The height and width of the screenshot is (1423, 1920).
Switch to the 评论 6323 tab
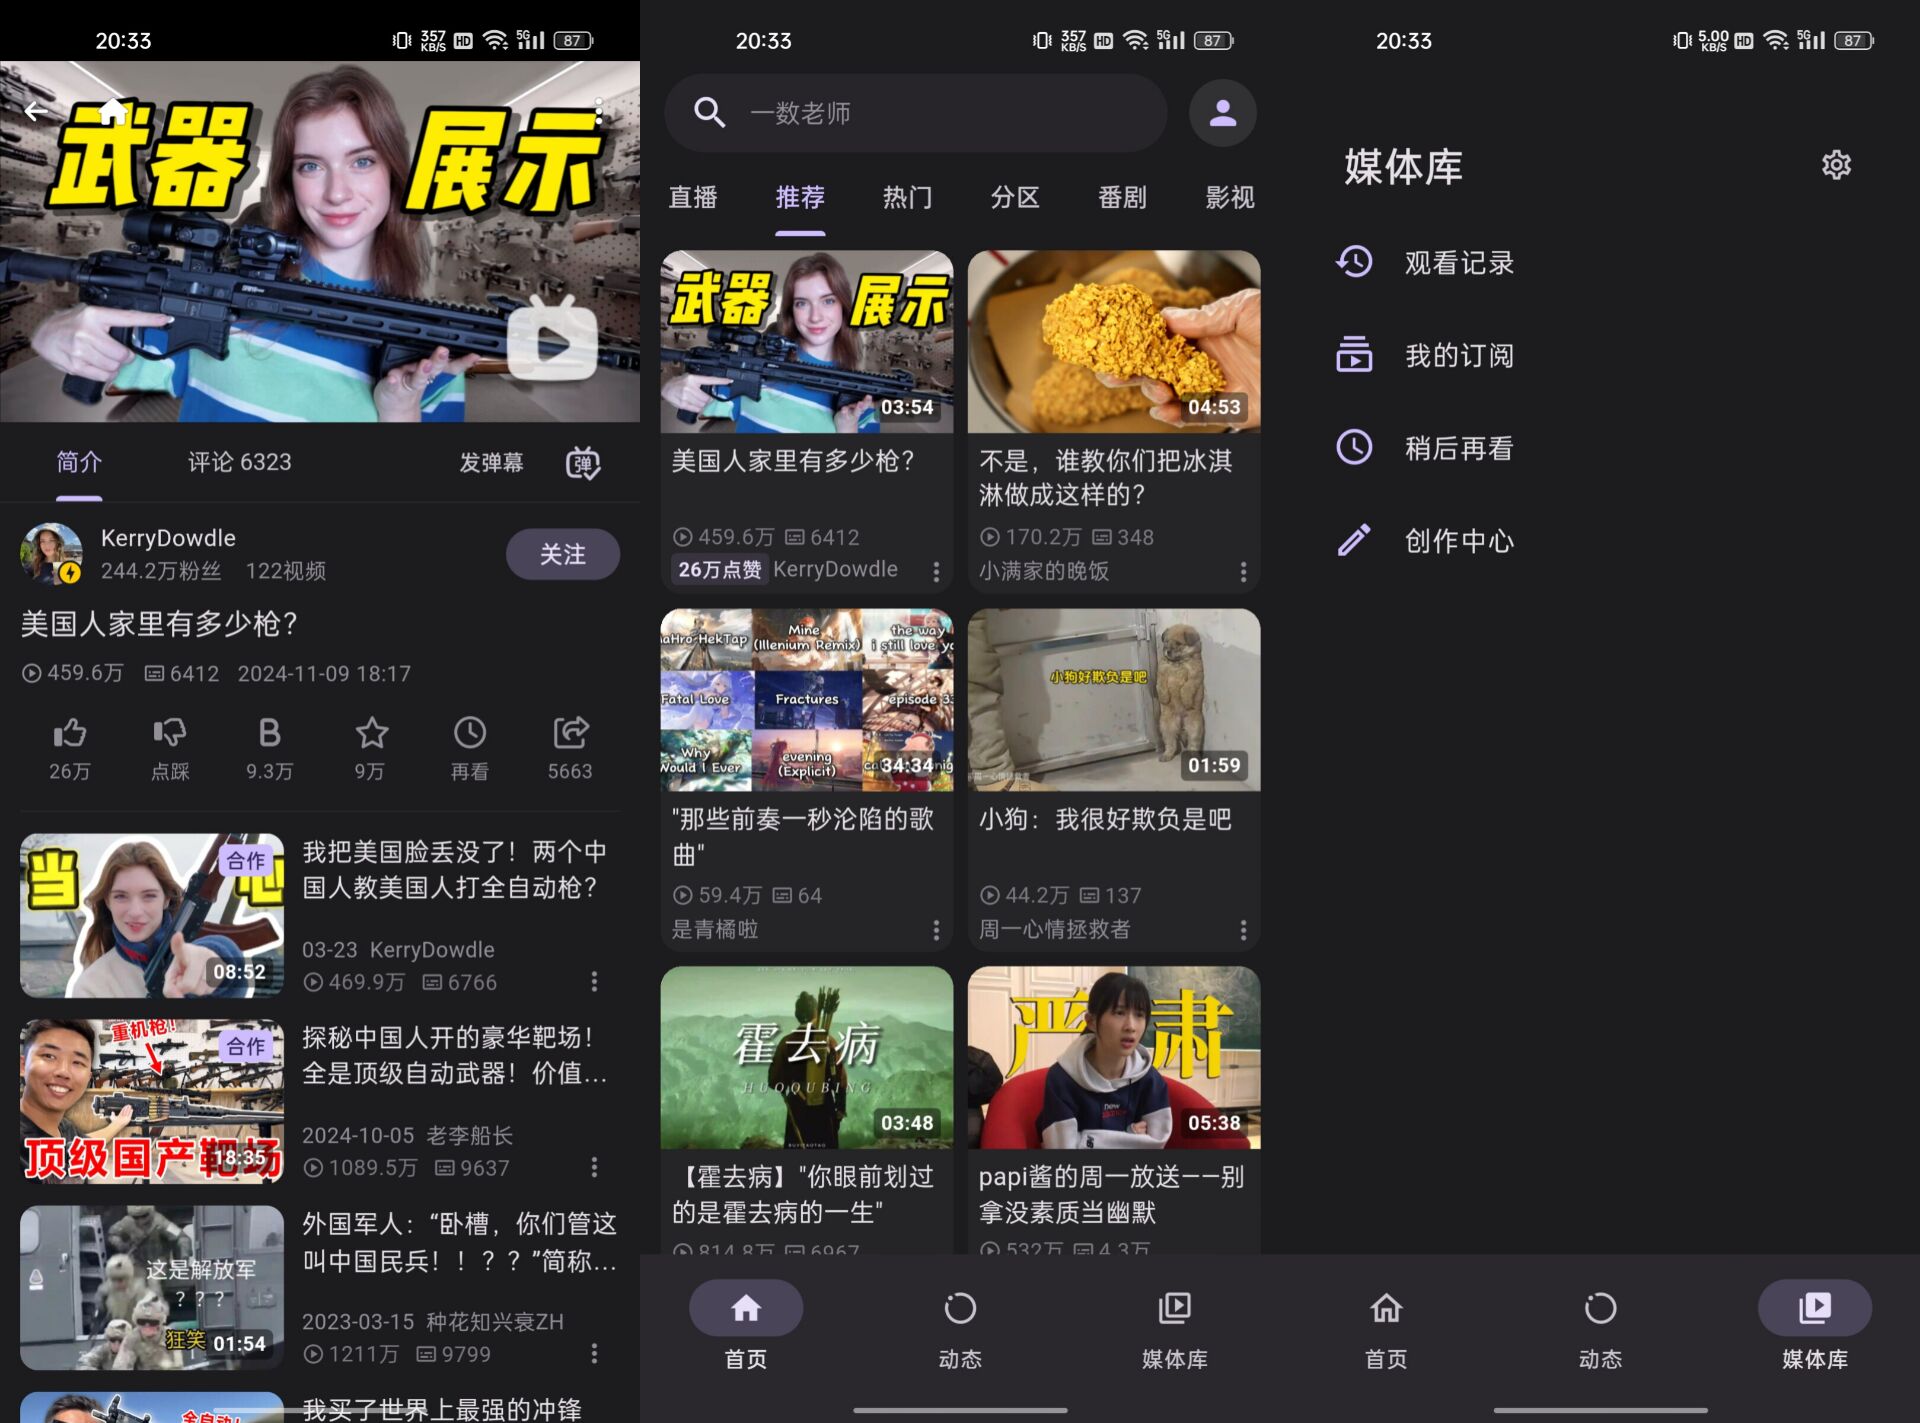point(240,462)
